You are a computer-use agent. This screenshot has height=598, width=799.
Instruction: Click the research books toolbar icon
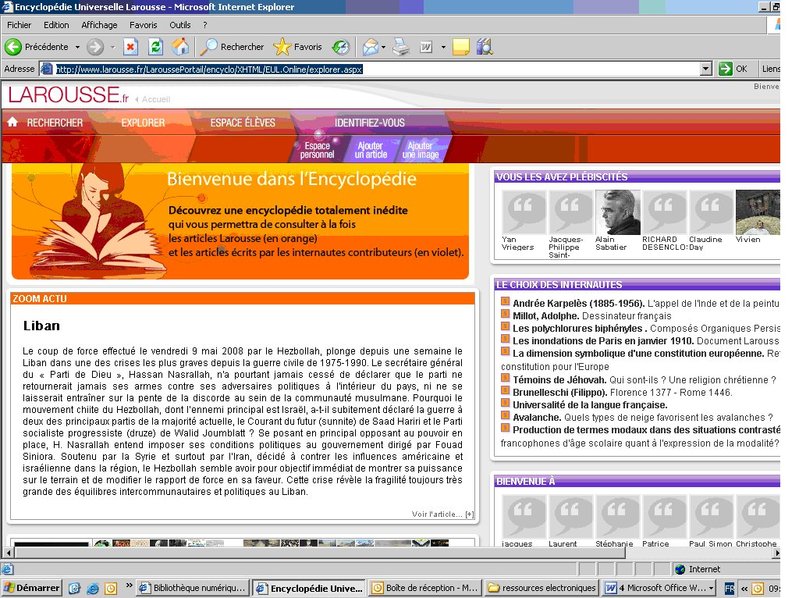click(x=485, y=47)
